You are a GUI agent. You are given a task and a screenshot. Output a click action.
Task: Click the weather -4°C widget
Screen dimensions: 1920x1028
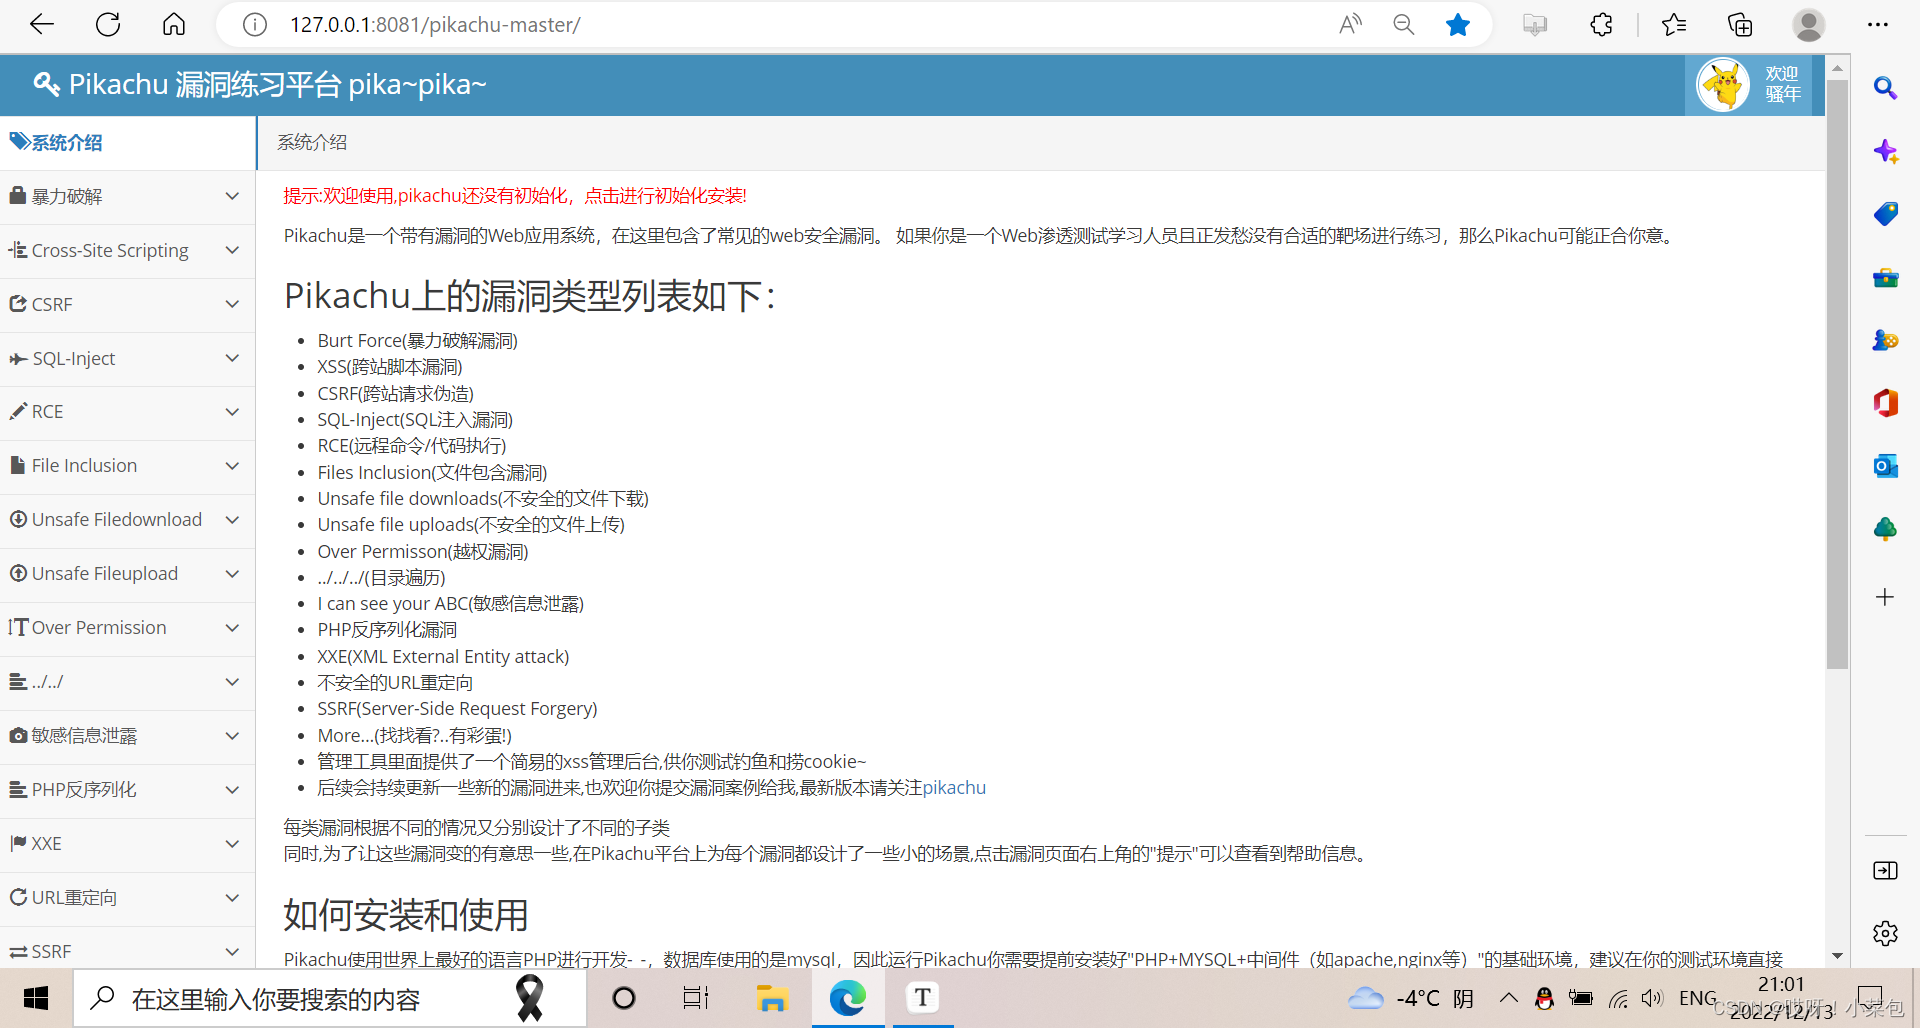[1410, 998]
